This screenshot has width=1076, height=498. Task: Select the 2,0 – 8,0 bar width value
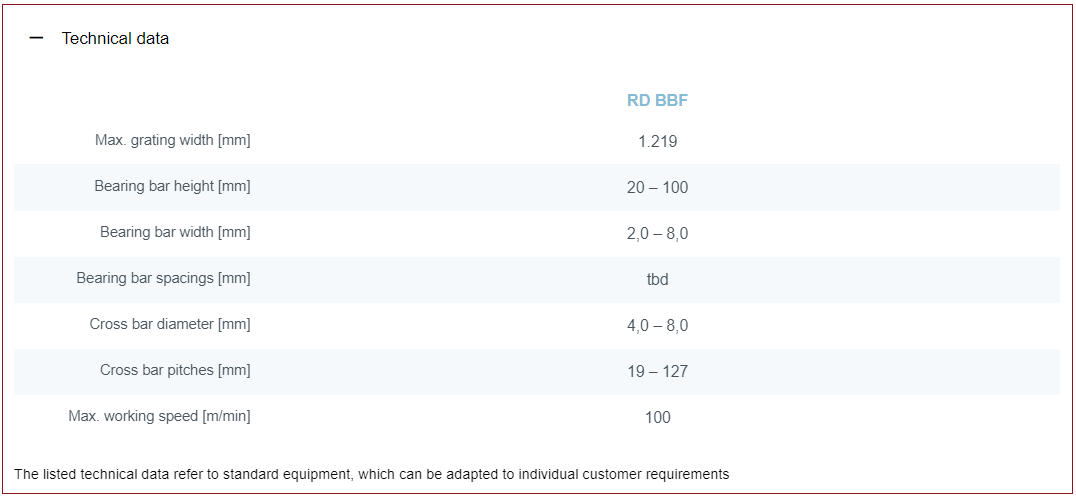pos(657,233)
